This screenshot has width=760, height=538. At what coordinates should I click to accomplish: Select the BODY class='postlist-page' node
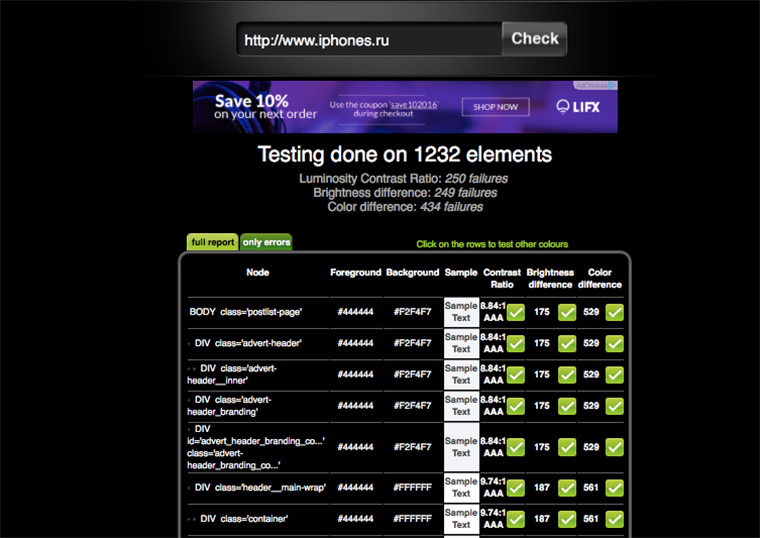245,312
